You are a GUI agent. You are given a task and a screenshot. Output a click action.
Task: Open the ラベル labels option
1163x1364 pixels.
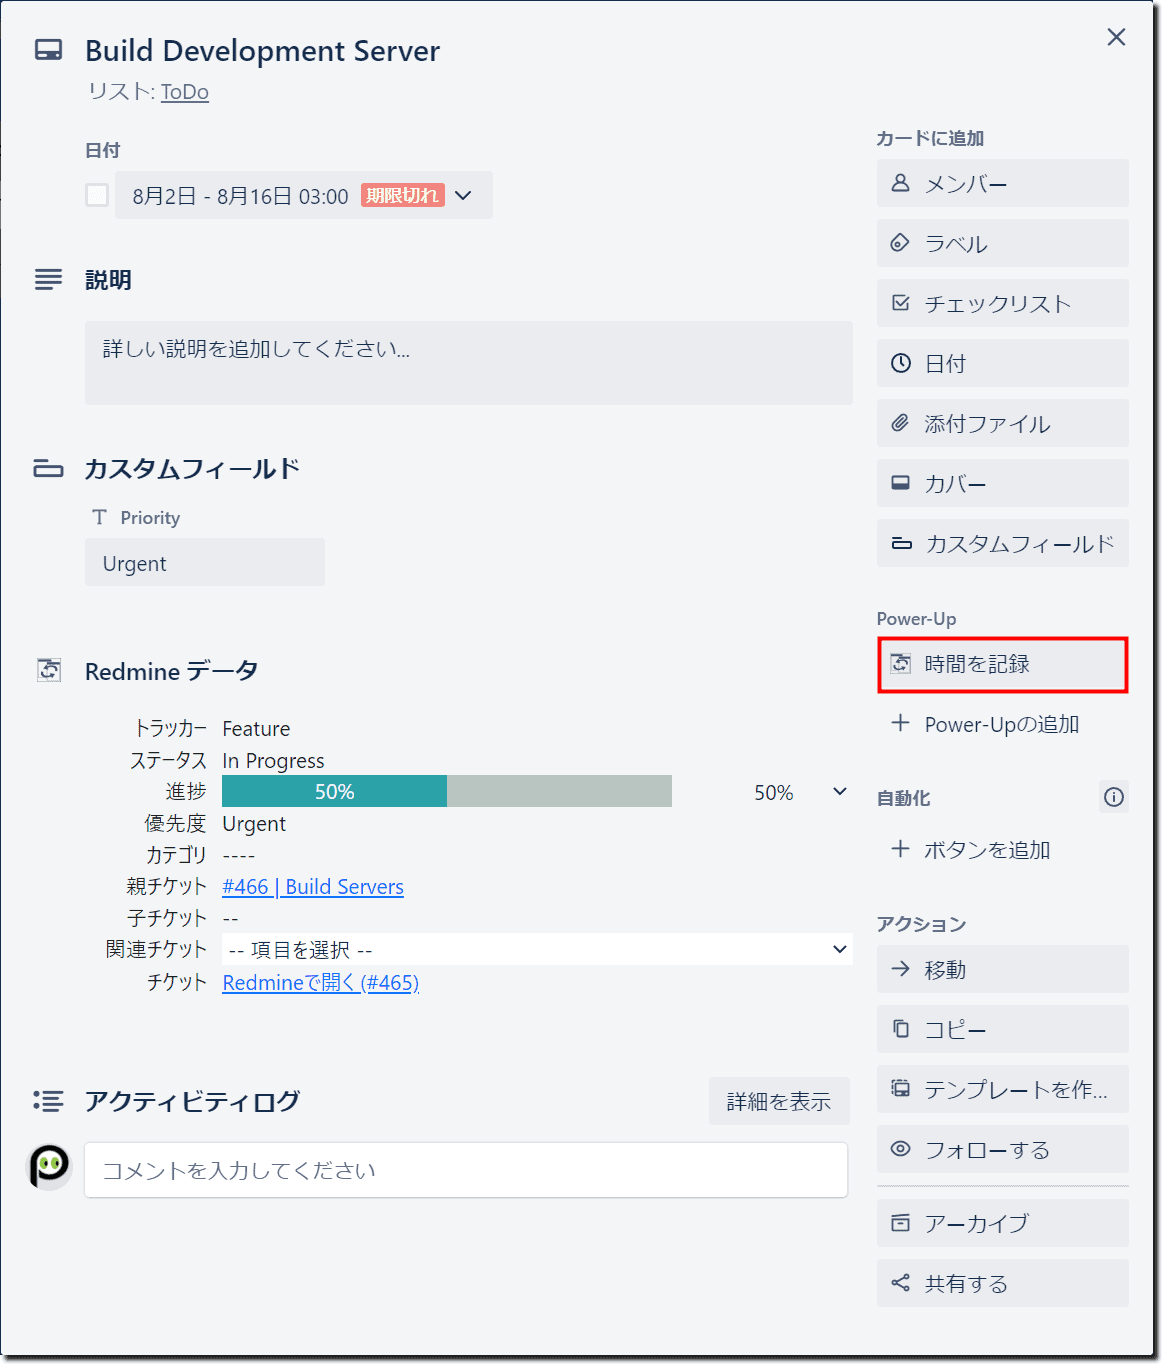[901, 243]
